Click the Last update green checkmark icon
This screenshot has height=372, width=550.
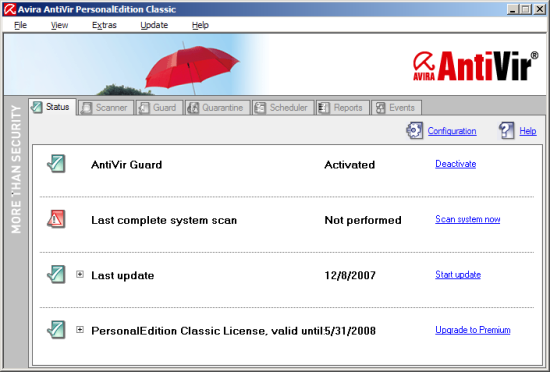[56, 274]
